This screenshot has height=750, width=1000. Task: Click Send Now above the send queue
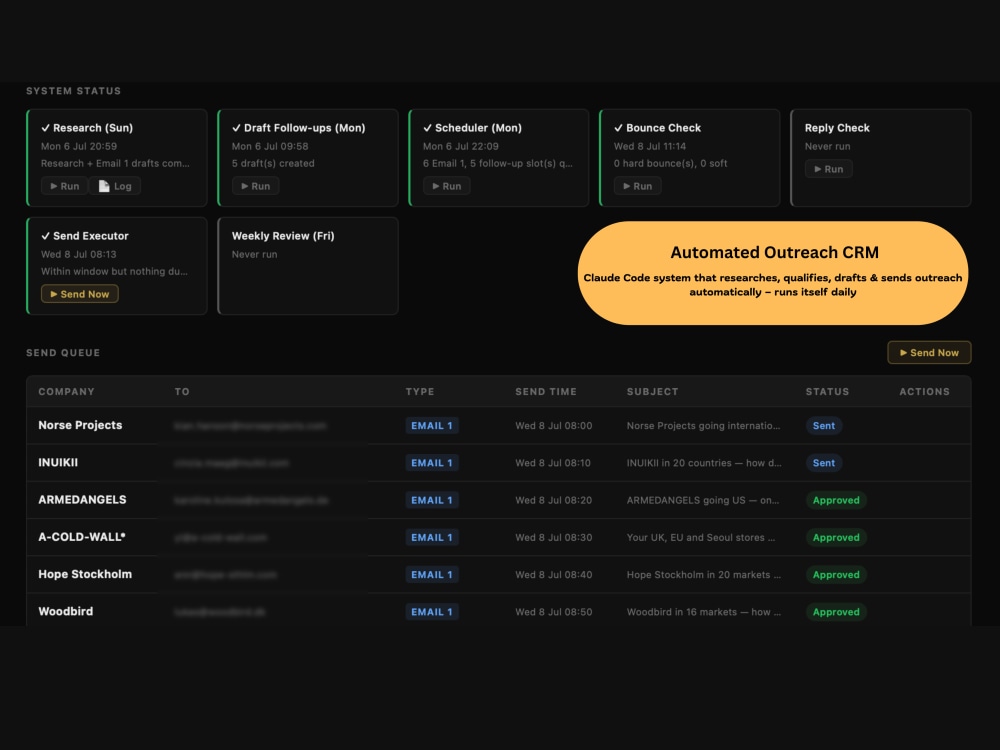929,353
